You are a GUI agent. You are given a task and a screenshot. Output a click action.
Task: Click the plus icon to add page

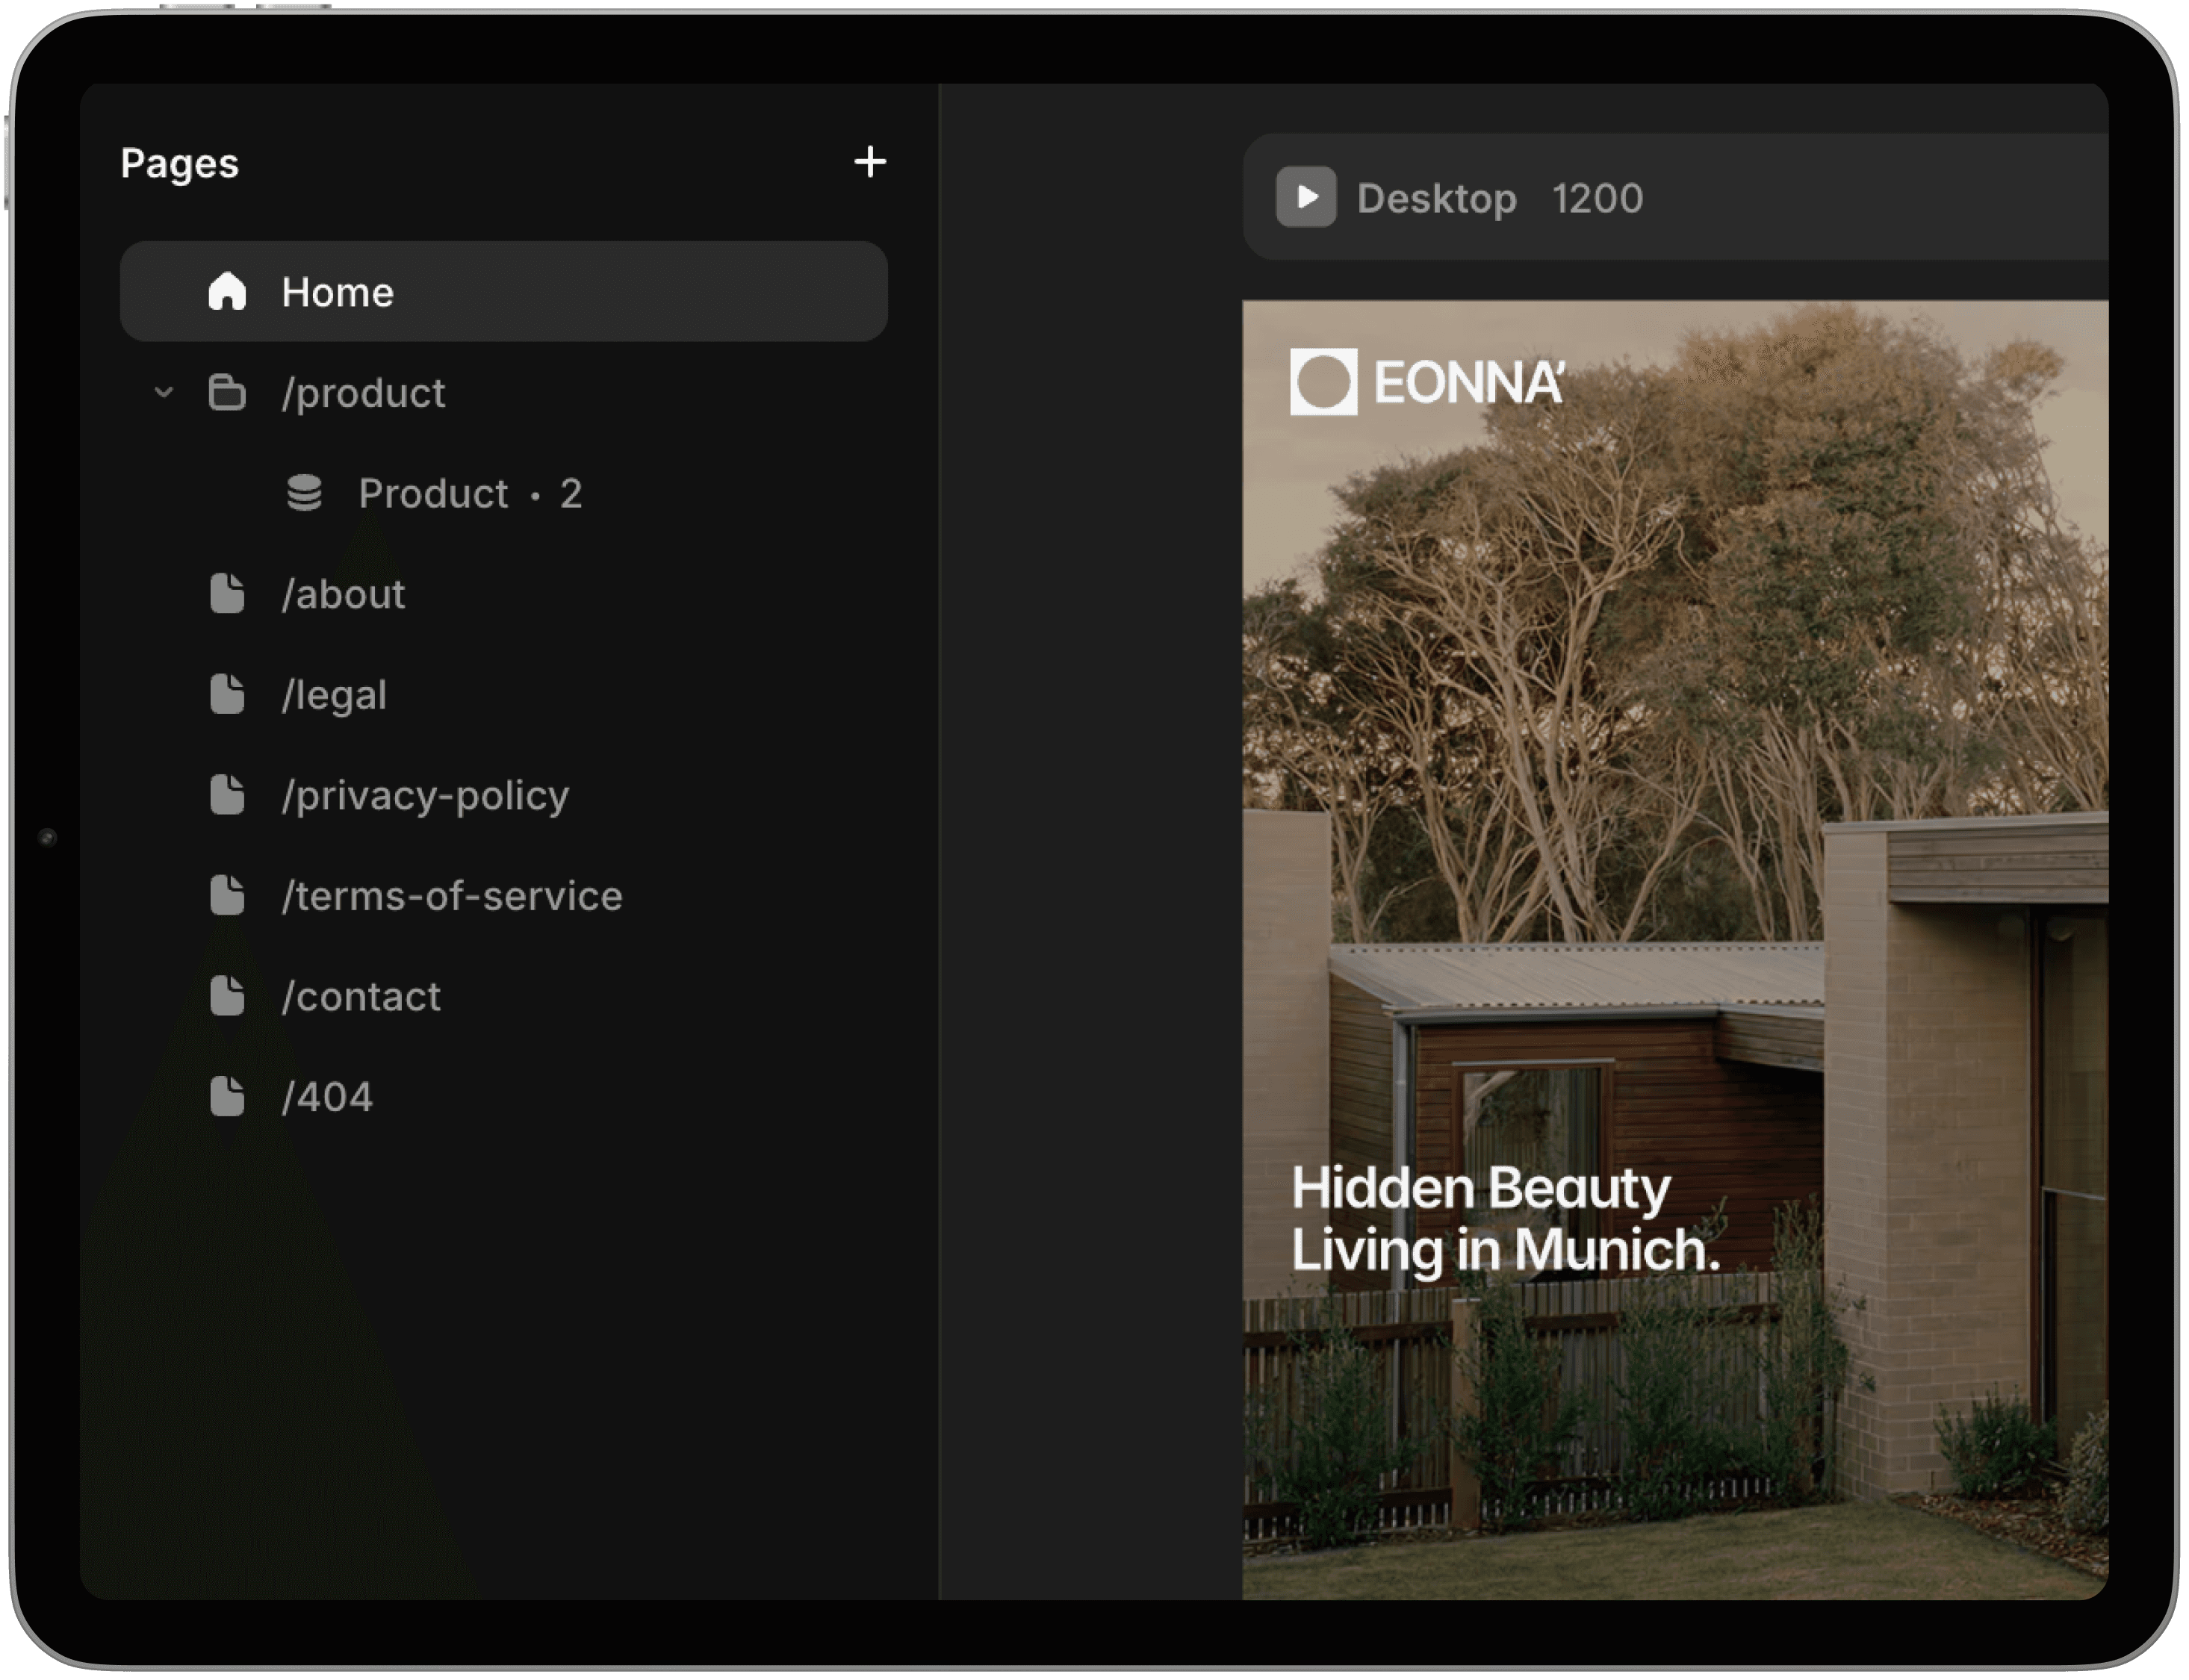870,162
